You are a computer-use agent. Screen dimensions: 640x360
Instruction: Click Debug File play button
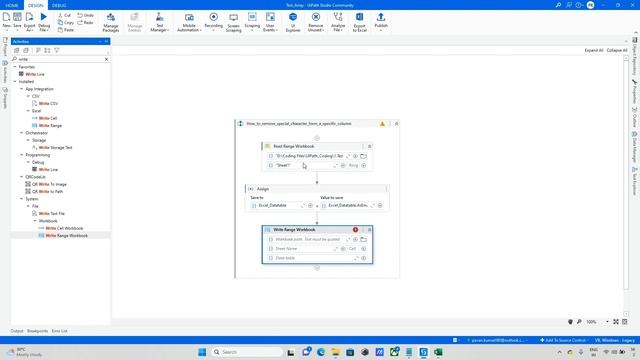(44, 21)
